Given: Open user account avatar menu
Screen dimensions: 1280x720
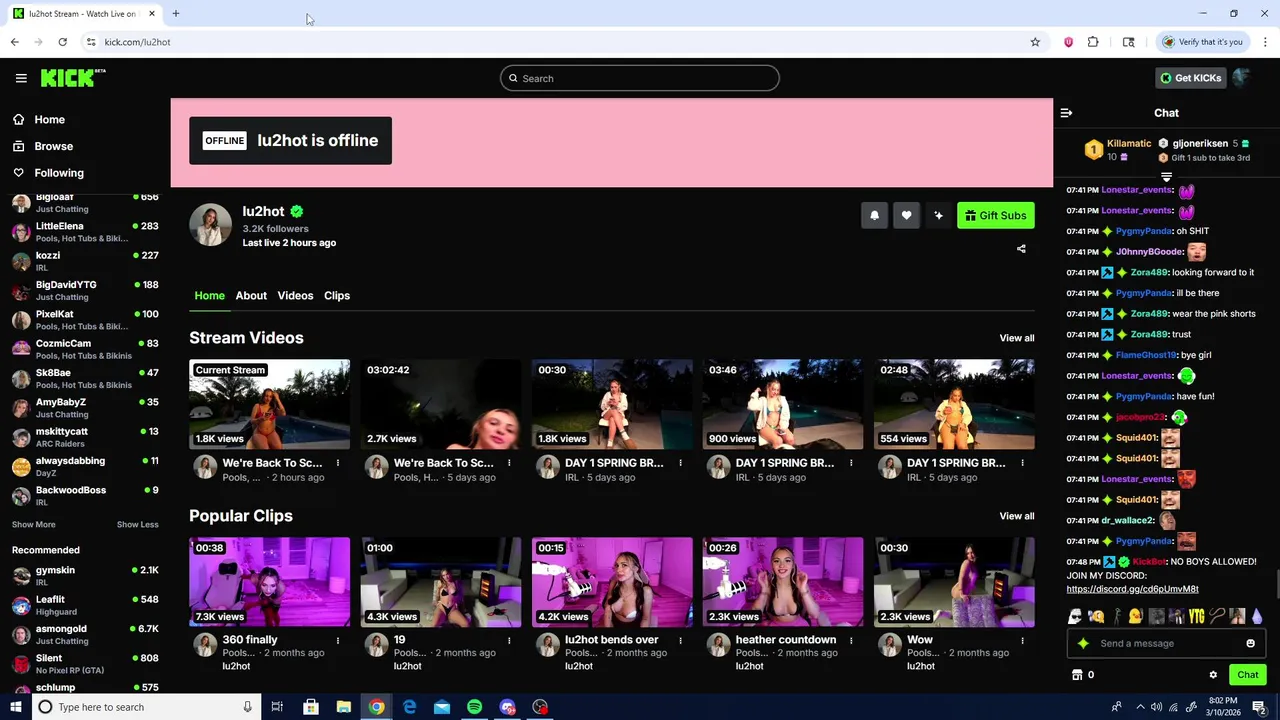Looking at the screenshot, I should (x=1242, y=78).
